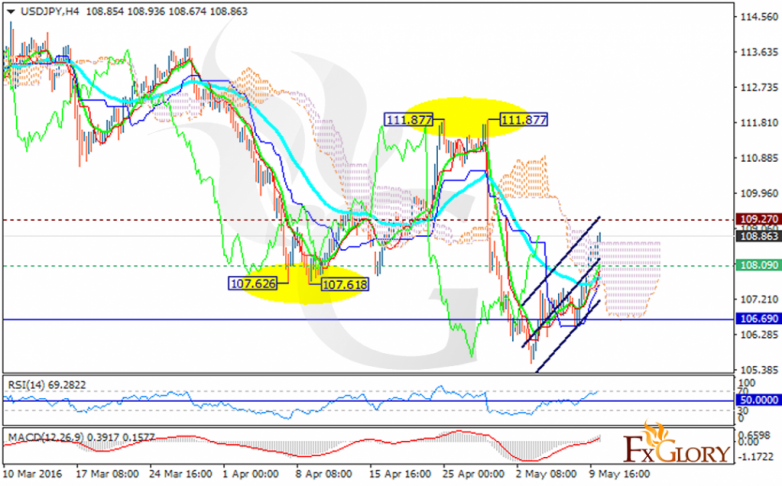Click the 112.735 price axis value
Image resolution: width=782 pixels, height=486 pixels.
click(x=760, y=88)
